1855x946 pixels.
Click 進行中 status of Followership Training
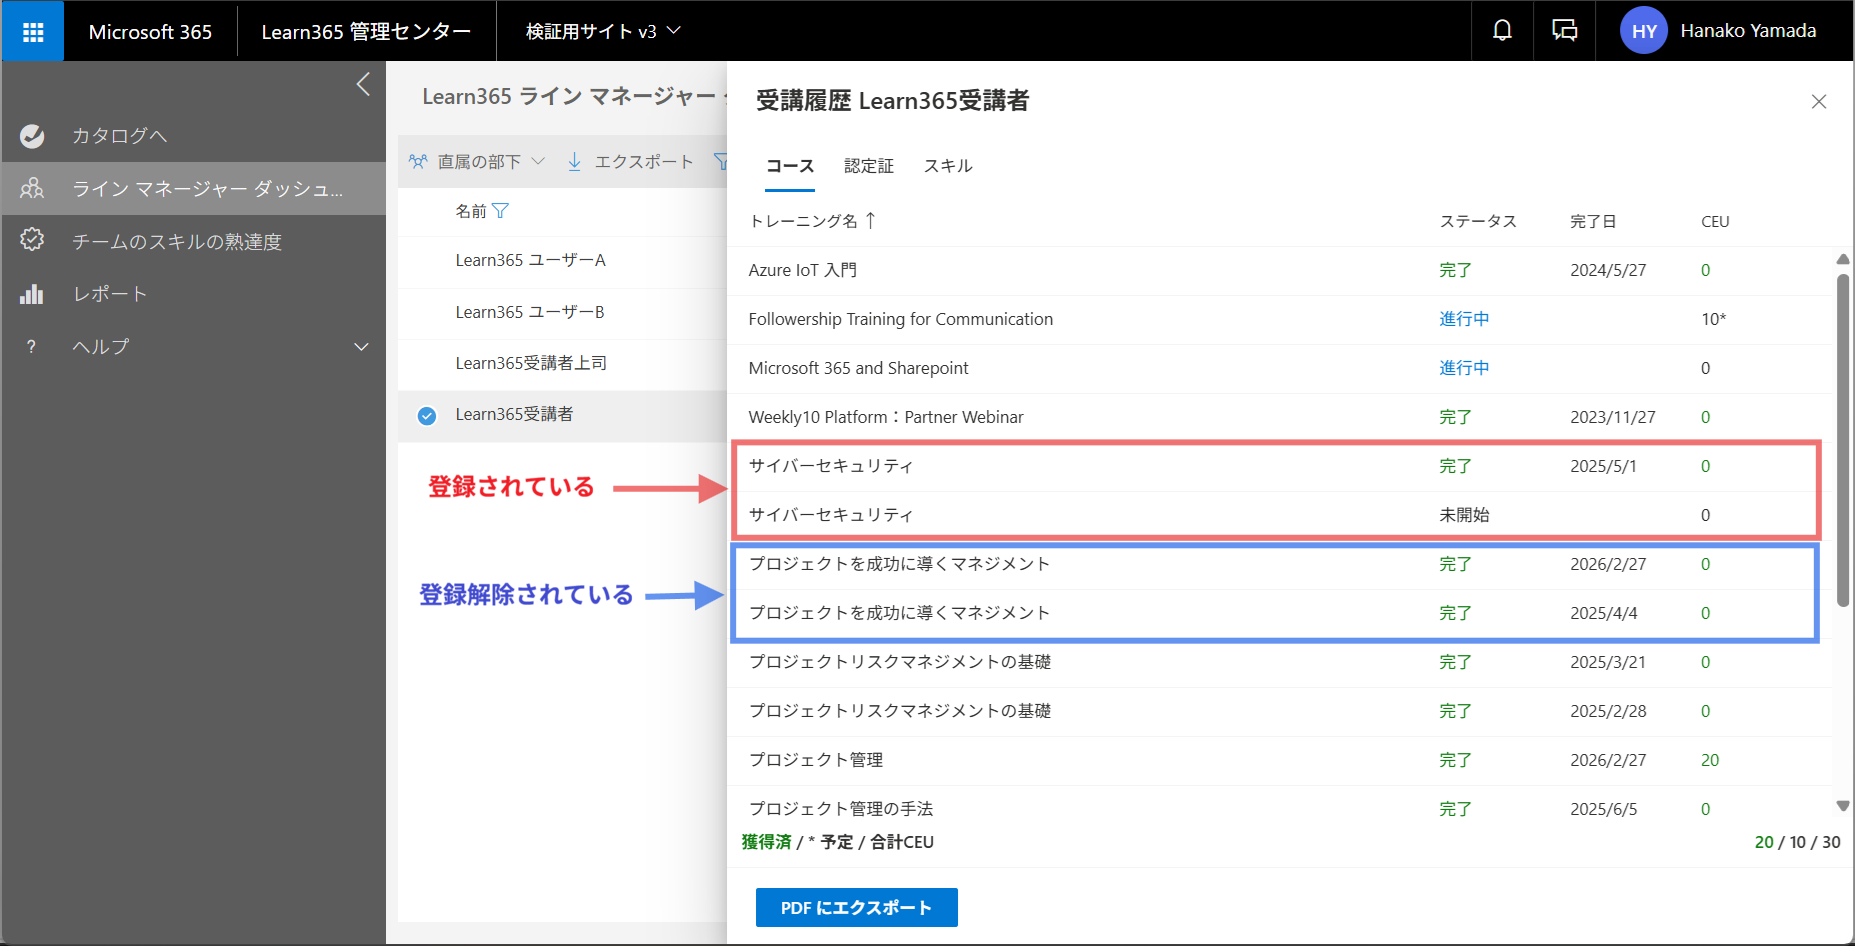pos(1464,319)
